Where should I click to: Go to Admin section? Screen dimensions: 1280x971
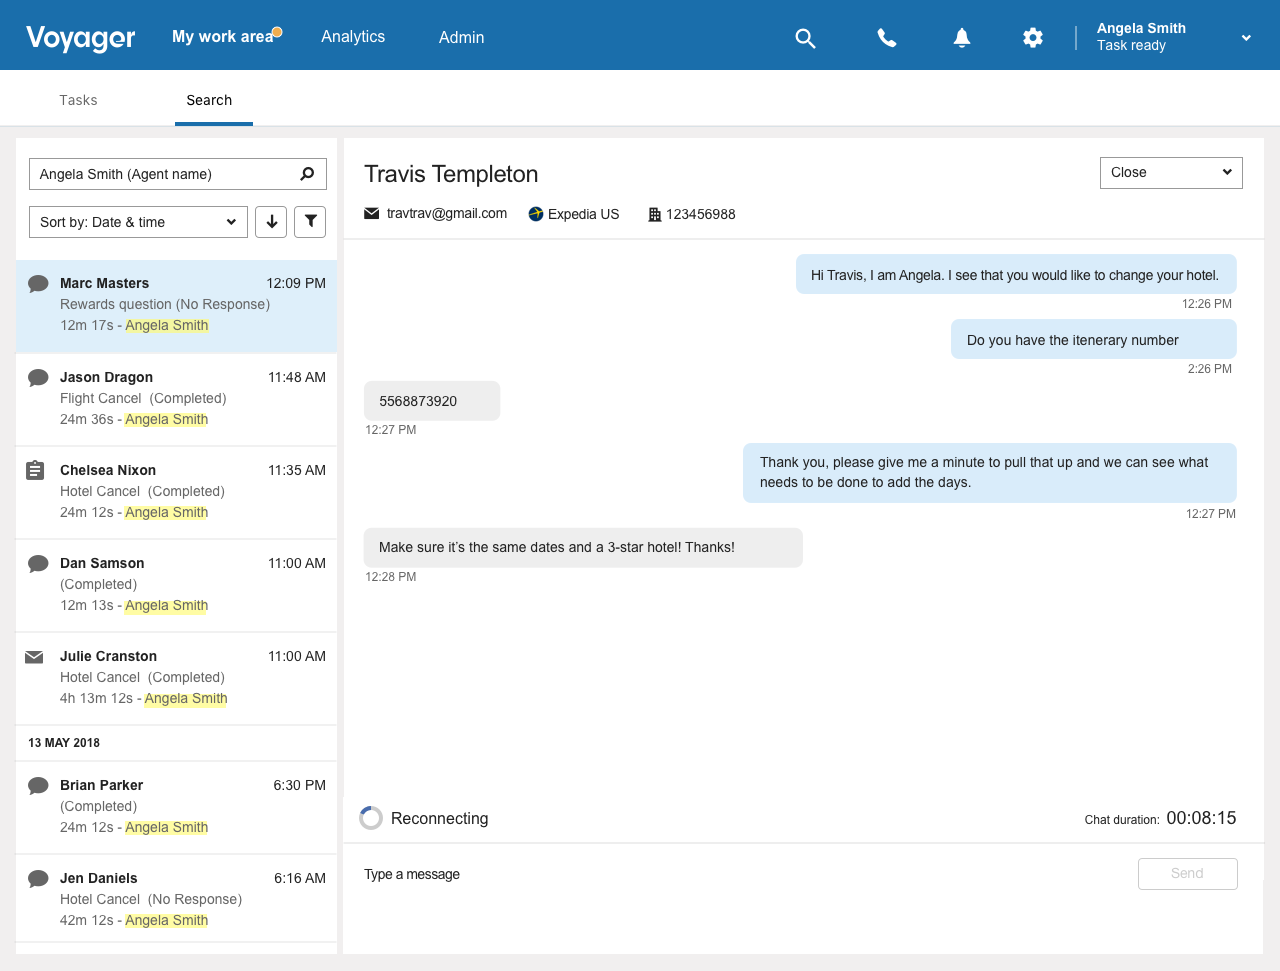tap(461, 37)
